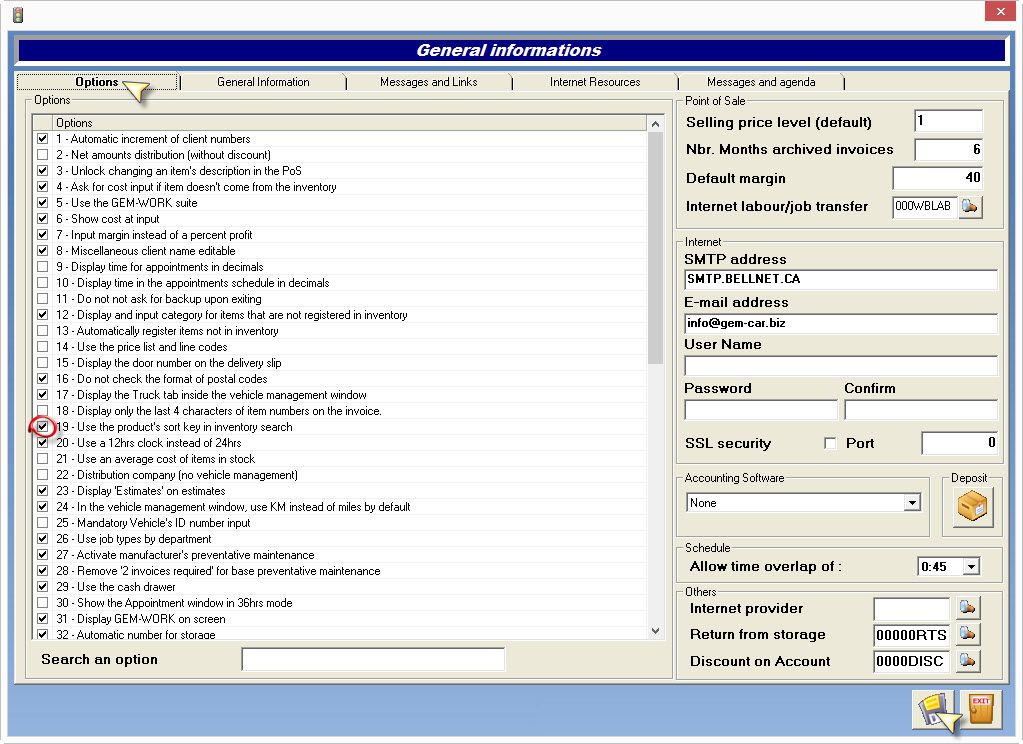Viewport: 1023px width, 744px height.
Task: Select option text '17 - Display the Truck tab inside the vehicle management window'
Action: coord(211,395)
